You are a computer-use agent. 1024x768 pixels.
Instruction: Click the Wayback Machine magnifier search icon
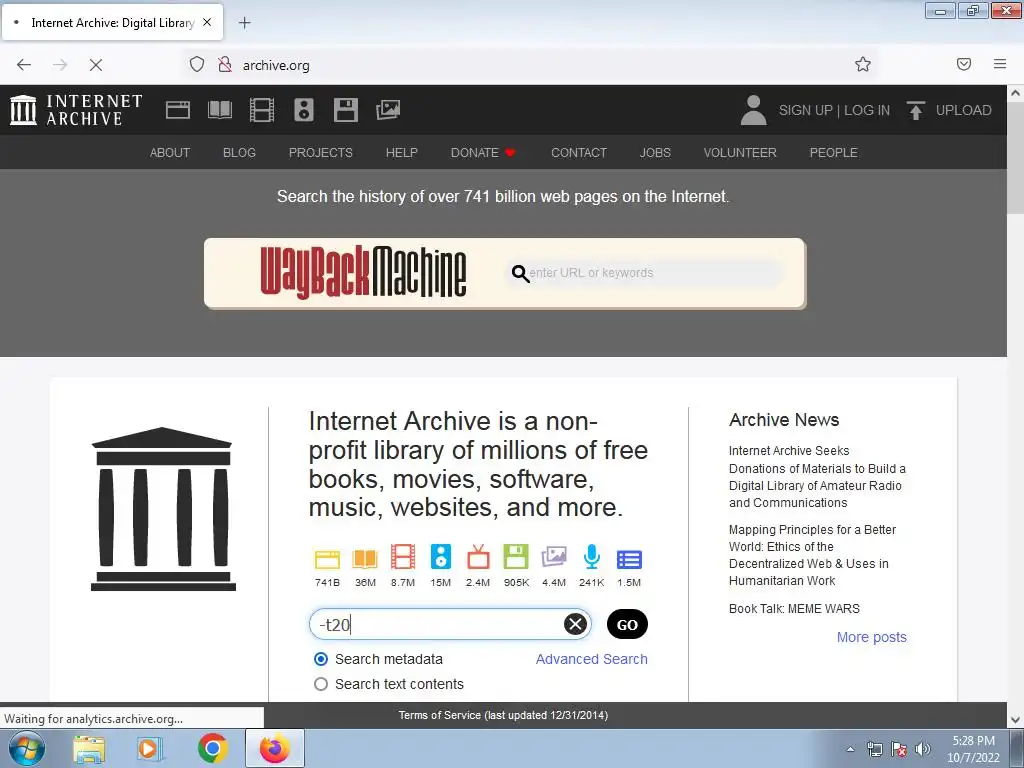(x=520, y=273)
